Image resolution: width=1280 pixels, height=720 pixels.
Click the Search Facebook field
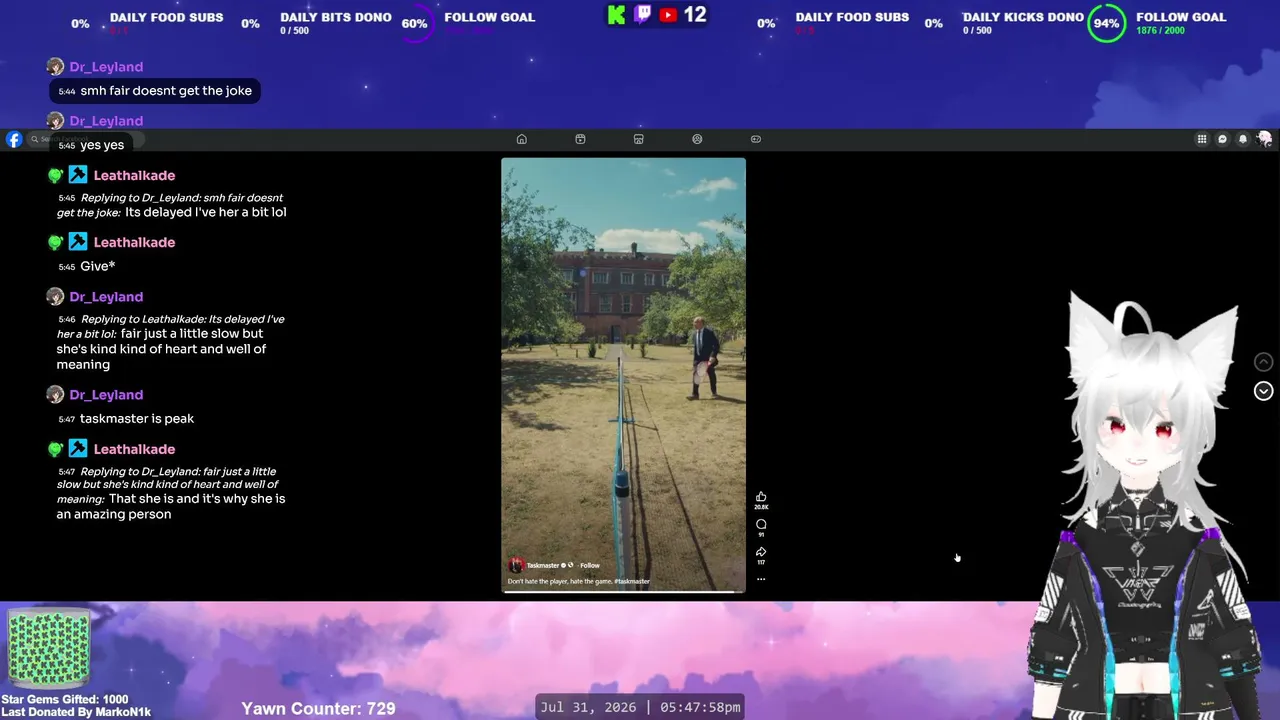[86, 139]
